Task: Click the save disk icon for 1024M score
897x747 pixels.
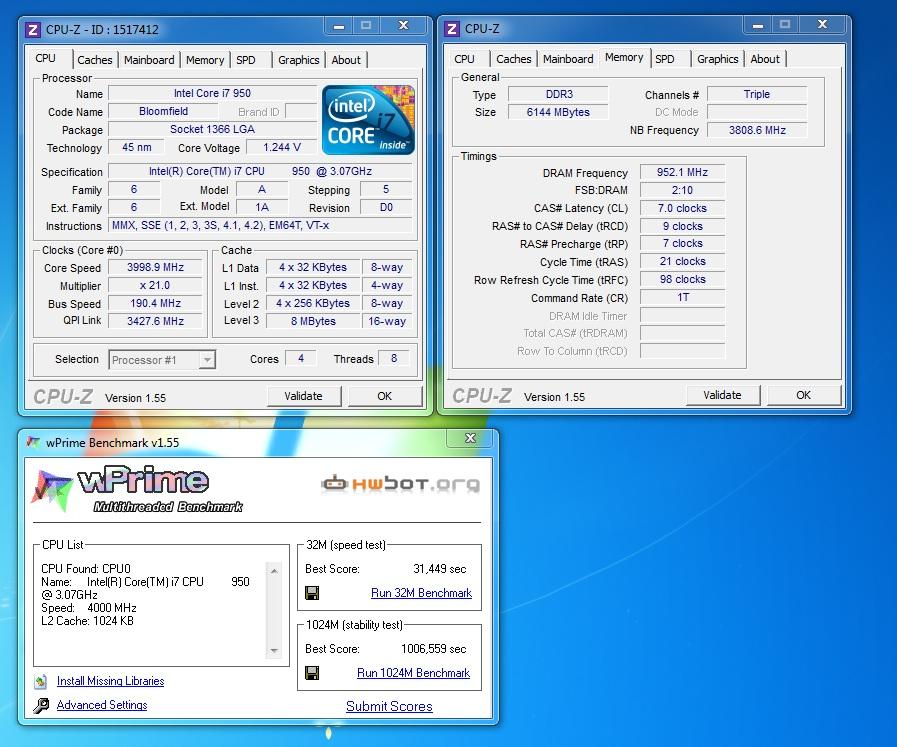Action: tap(312, 673)
